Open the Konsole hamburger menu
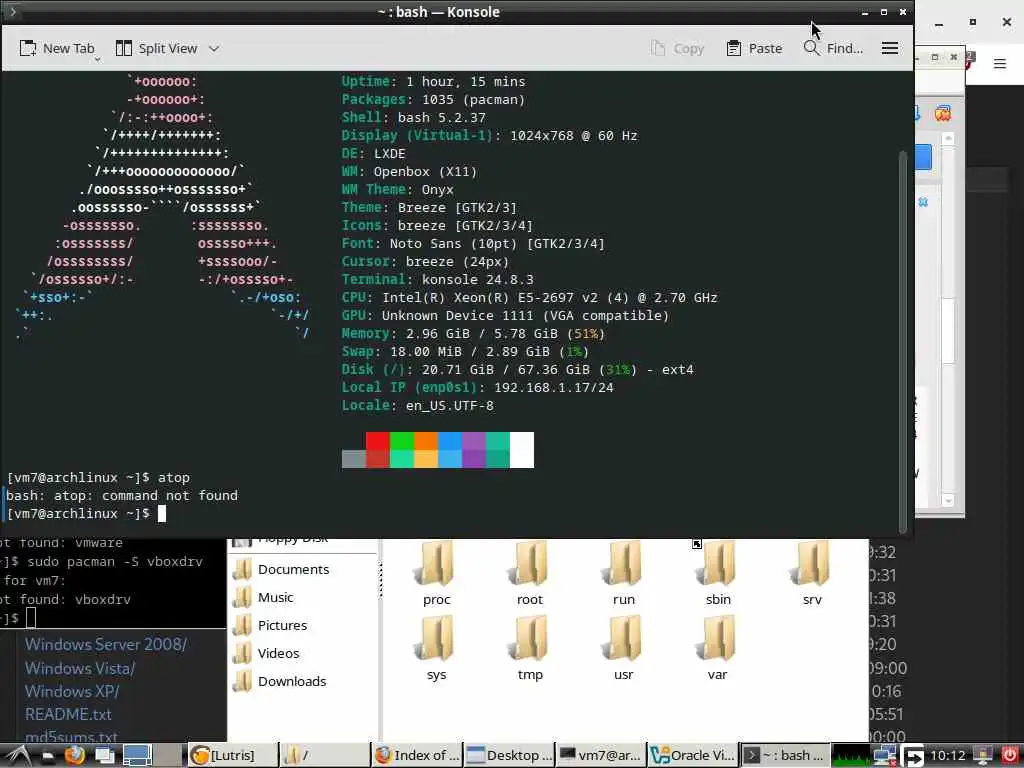1024x768 pixels. 889,48
